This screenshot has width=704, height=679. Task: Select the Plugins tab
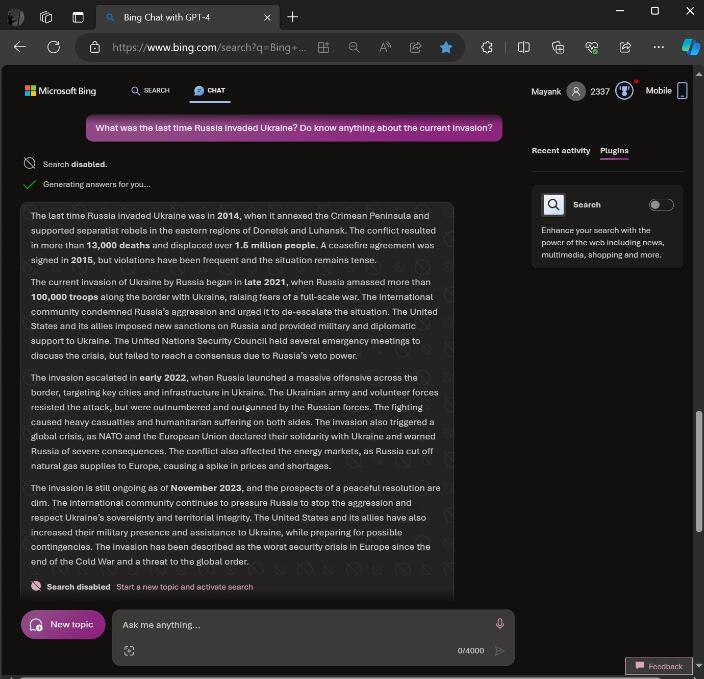[x=614, y=150]
